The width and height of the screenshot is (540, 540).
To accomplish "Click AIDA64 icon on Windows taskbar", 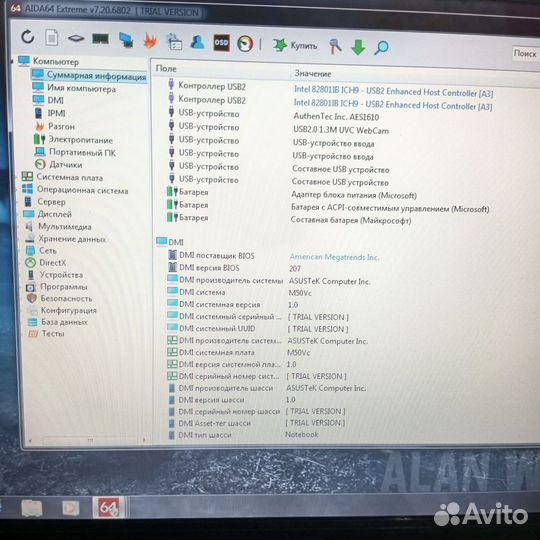I will pos(108,507).
